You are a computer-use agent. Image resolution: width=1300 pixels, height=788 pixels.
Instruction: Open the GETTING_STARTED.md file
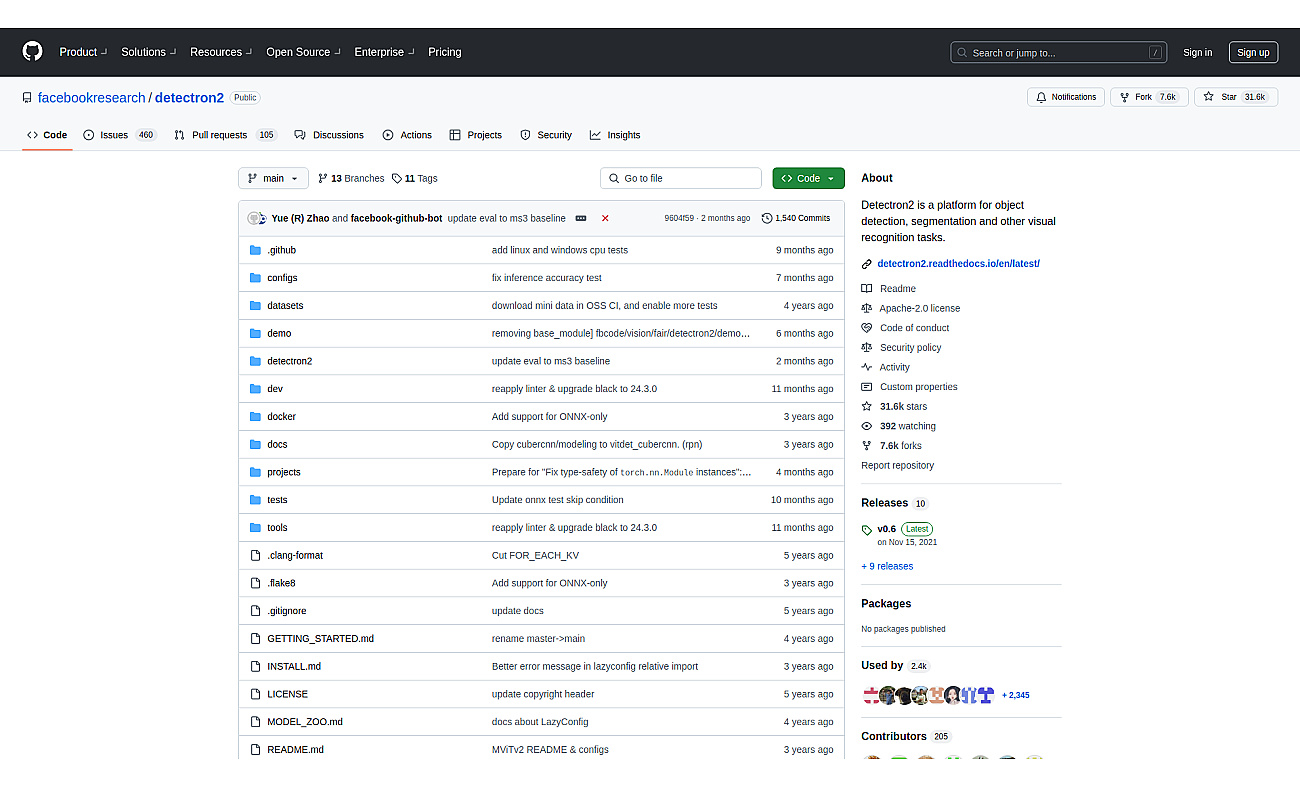pos(320,638)
